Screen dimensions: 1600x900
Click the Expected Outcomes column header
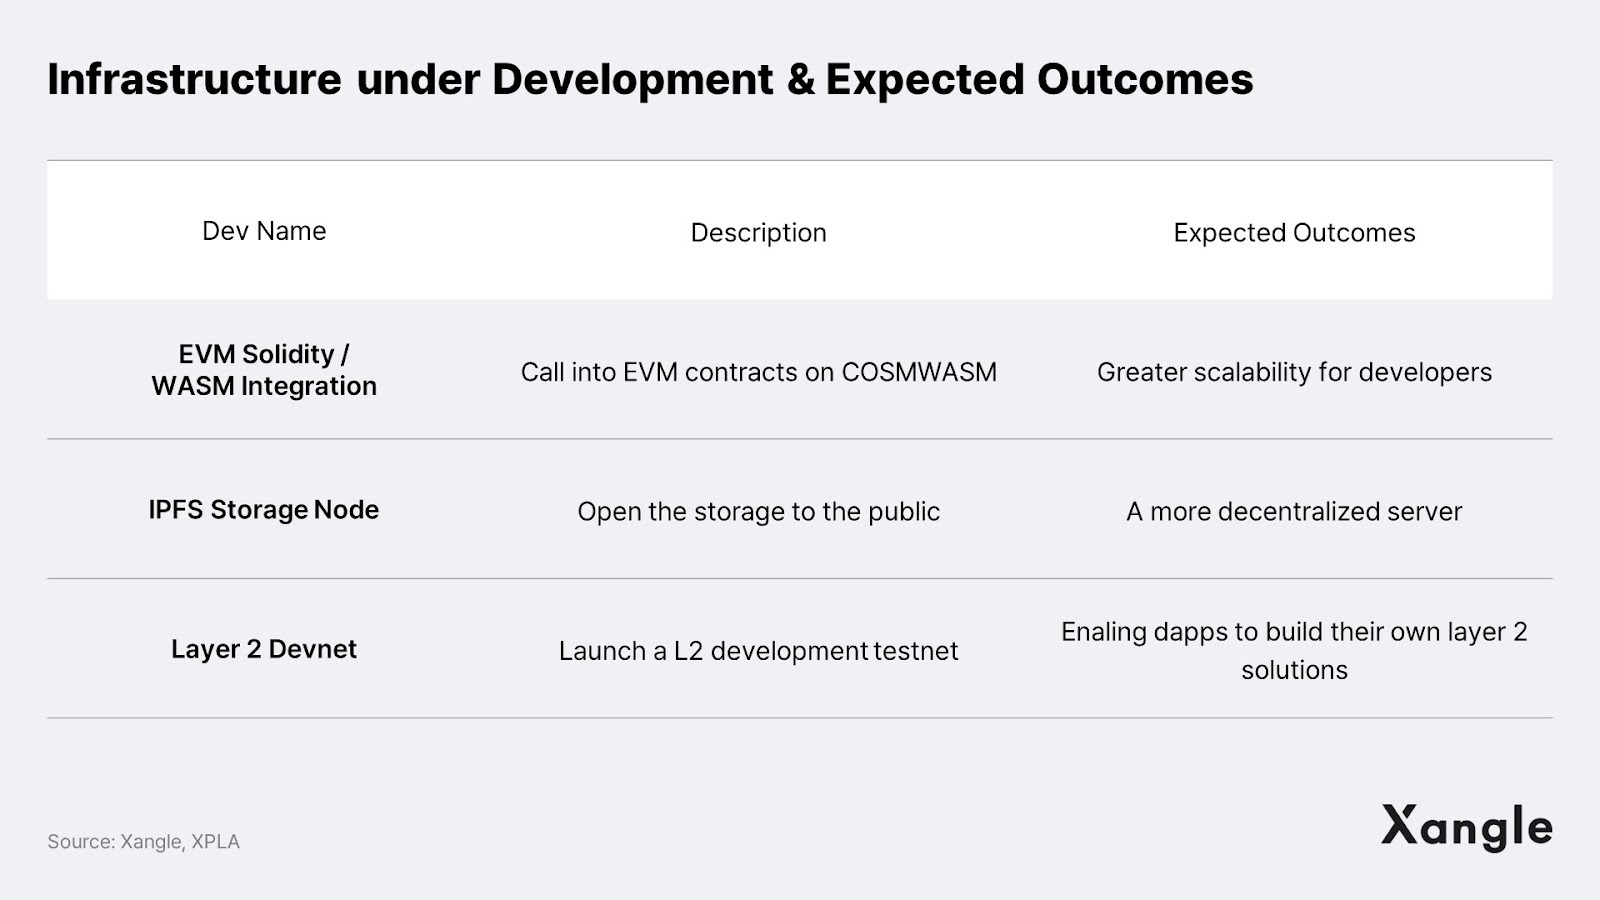point(1294,233)
